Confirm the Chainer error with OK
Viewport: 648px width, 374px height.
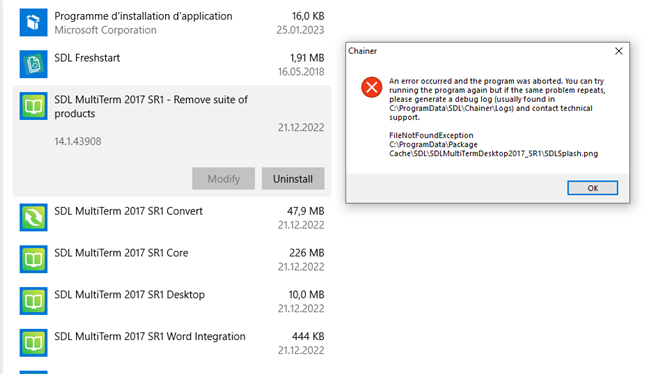tap(593, 188)
